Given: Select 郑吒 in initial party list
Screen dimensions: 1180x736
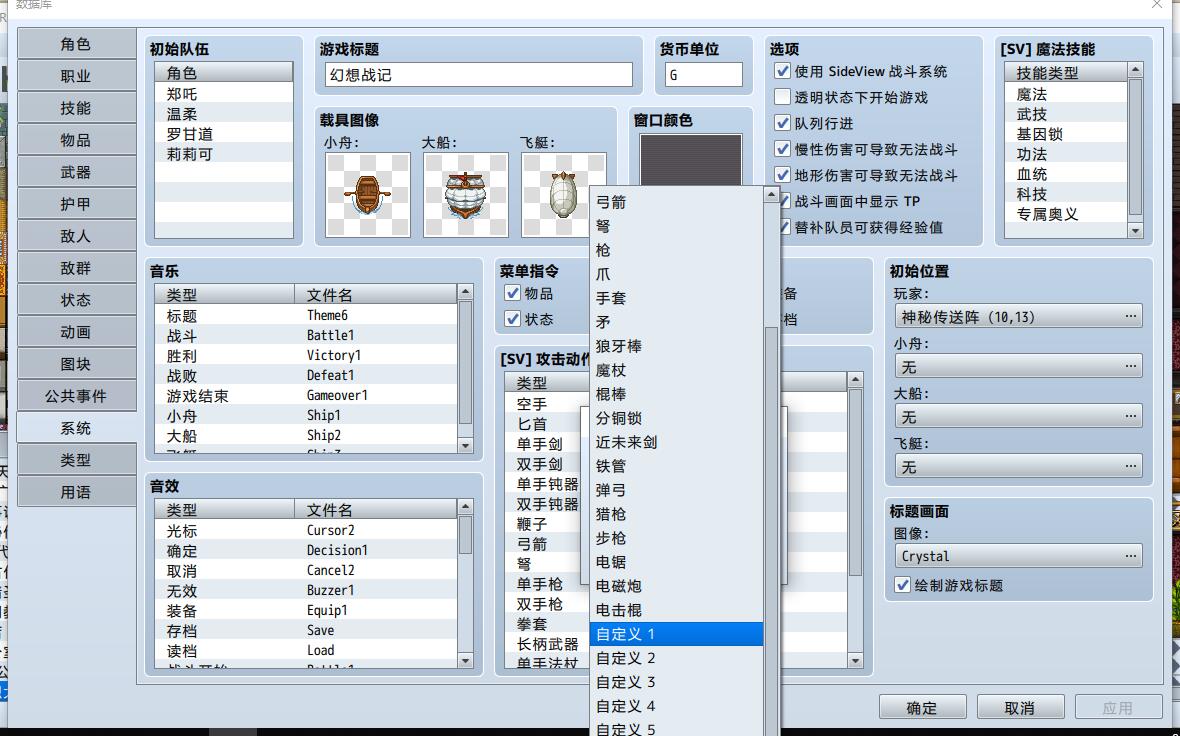Looking at the screenshot, I should coord(224,93).
